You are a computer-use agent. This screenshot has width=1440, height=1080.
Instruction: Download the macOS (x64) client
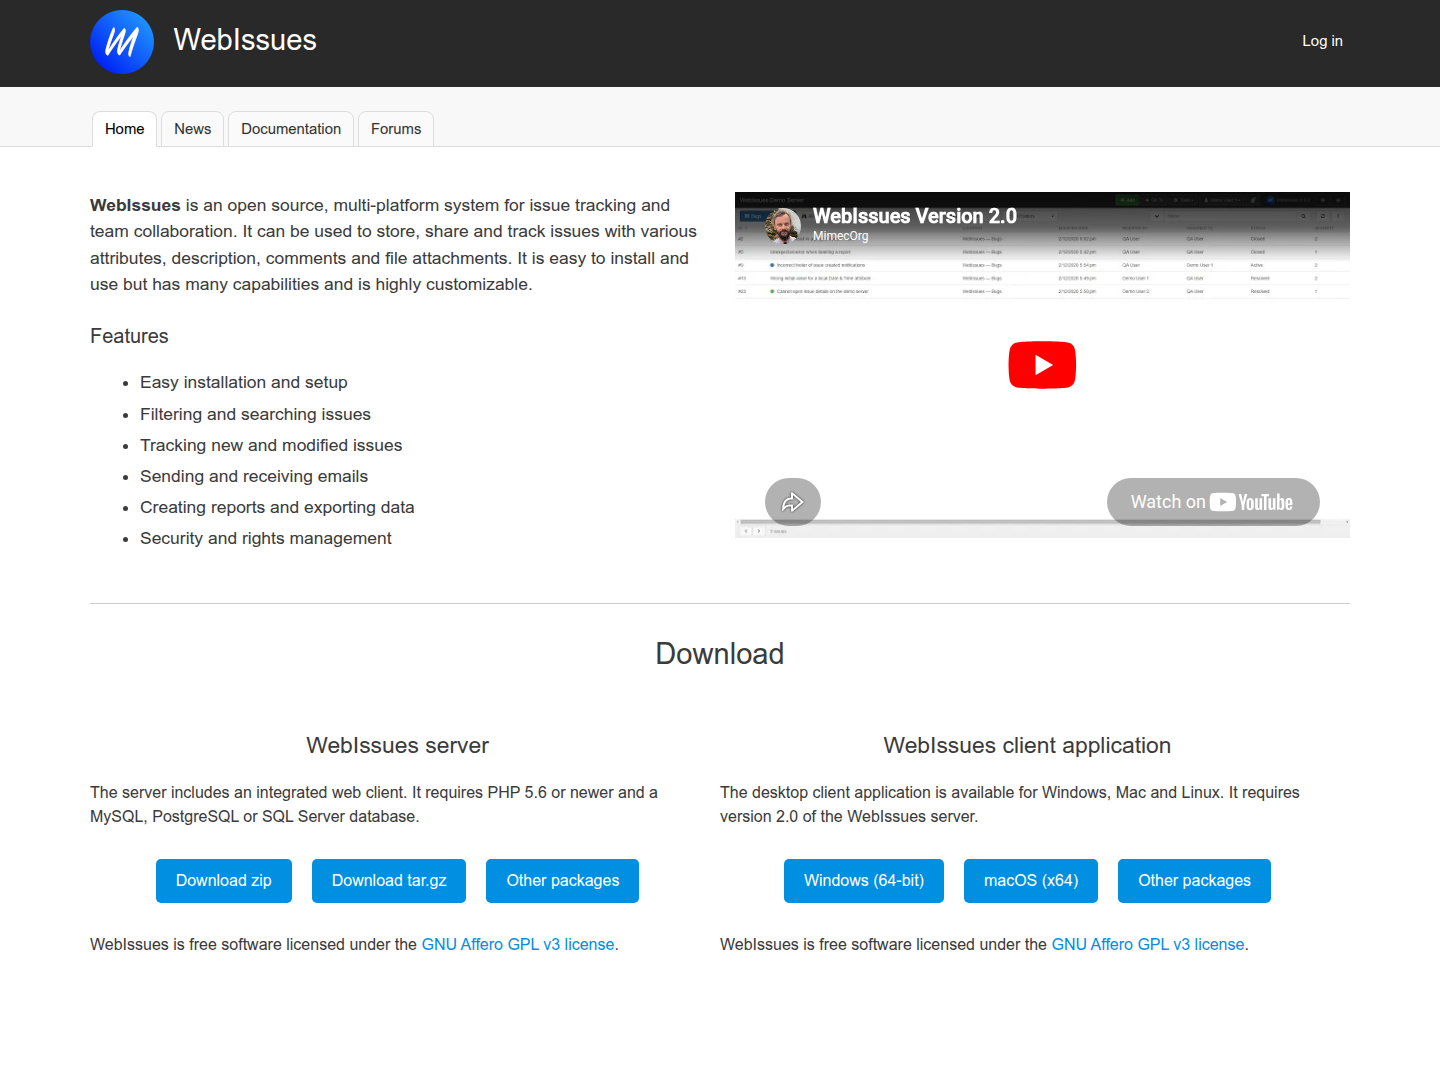1031,881
